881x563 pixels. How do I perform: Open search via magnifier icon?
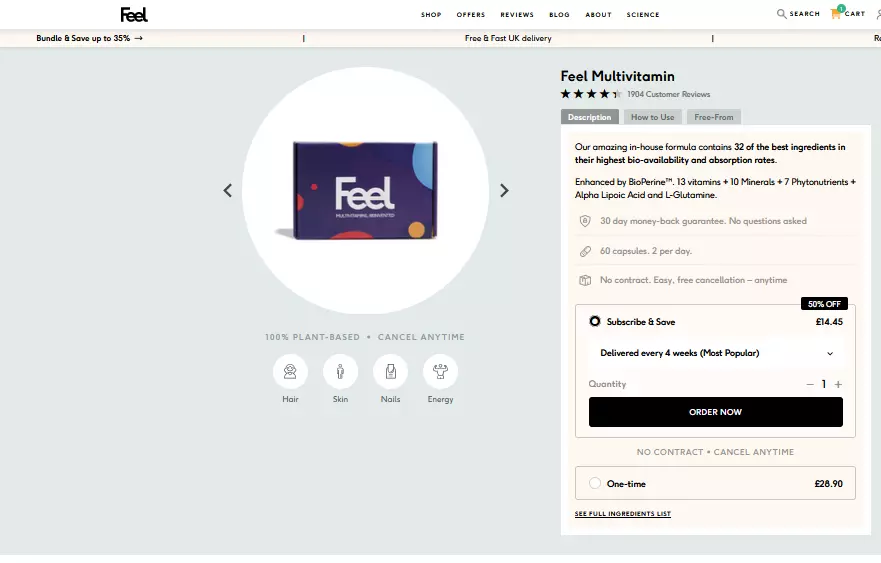pyautogui.click(x=781, y=13)
